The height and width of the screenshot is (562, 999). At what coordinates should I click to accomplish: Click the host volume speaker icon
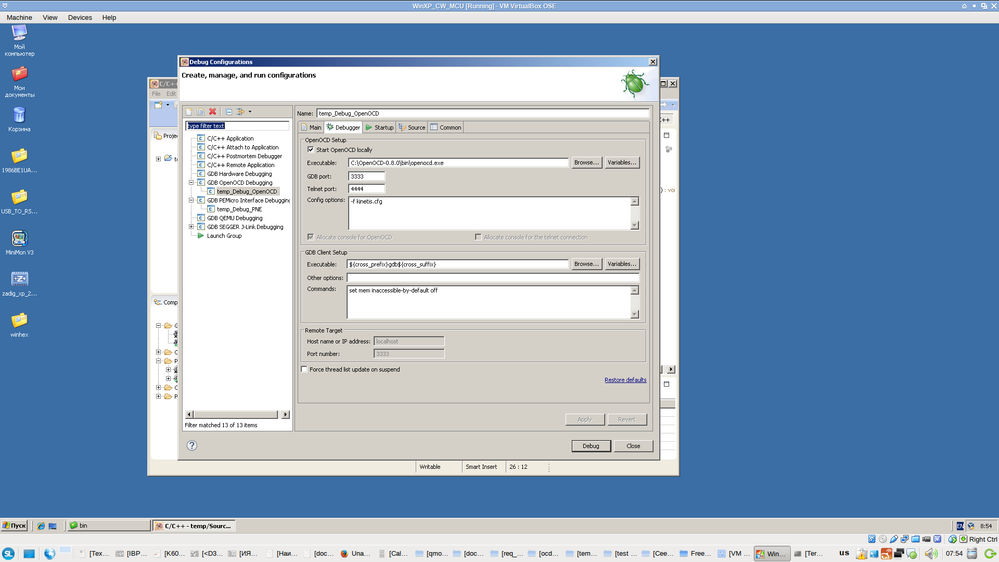point(931,554)
